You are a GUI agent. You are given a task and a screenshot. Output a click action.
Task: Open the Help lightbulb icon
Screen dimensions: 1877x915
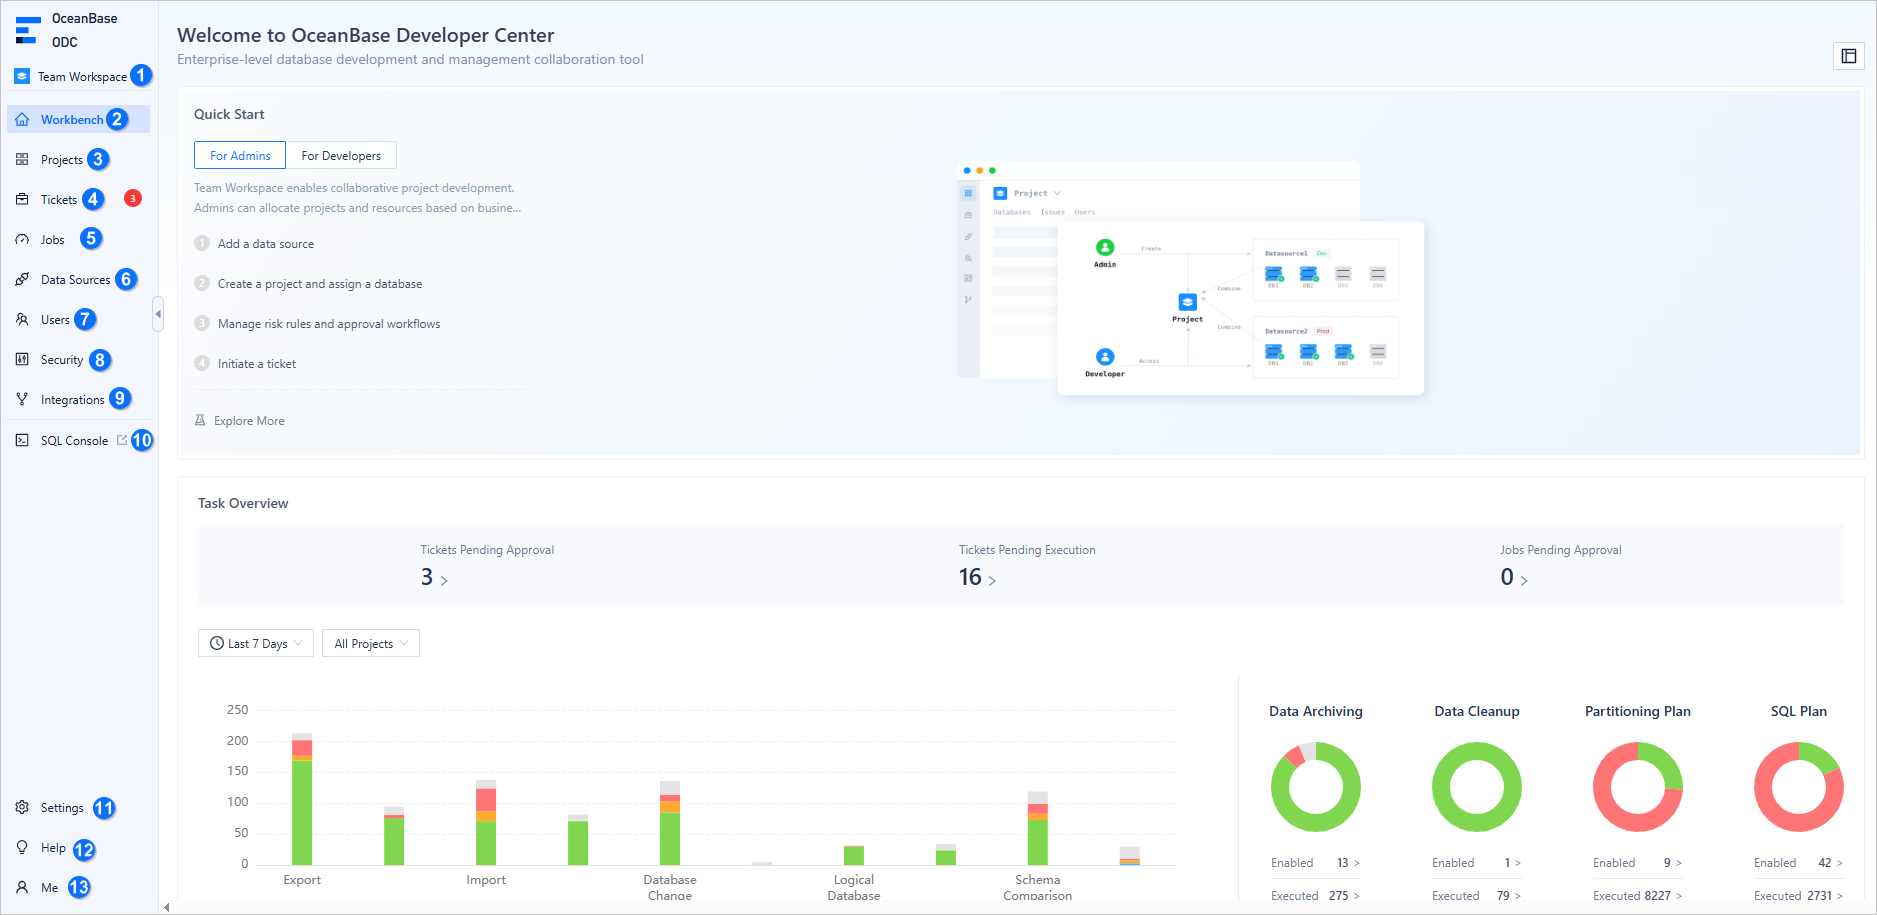click(22, 848)
